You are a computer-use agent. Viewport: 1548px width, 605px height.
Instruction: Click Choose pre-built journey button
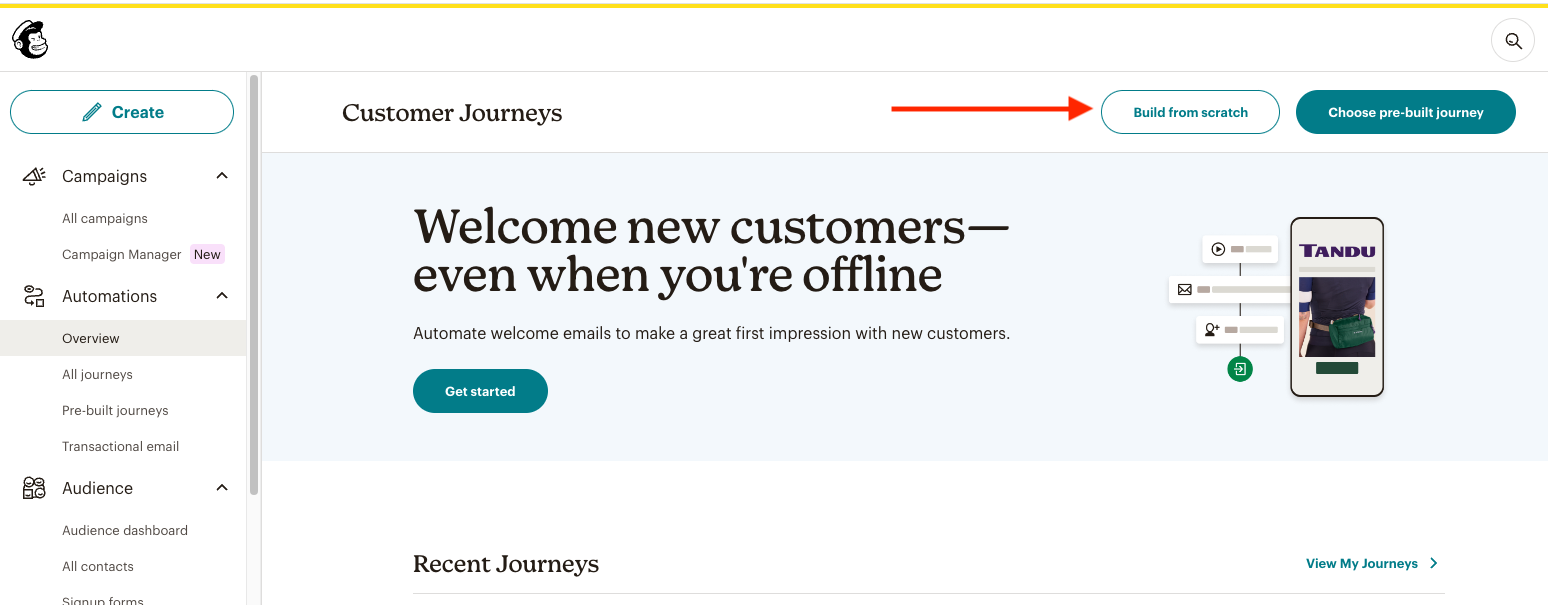click(x=1406, y=112)
